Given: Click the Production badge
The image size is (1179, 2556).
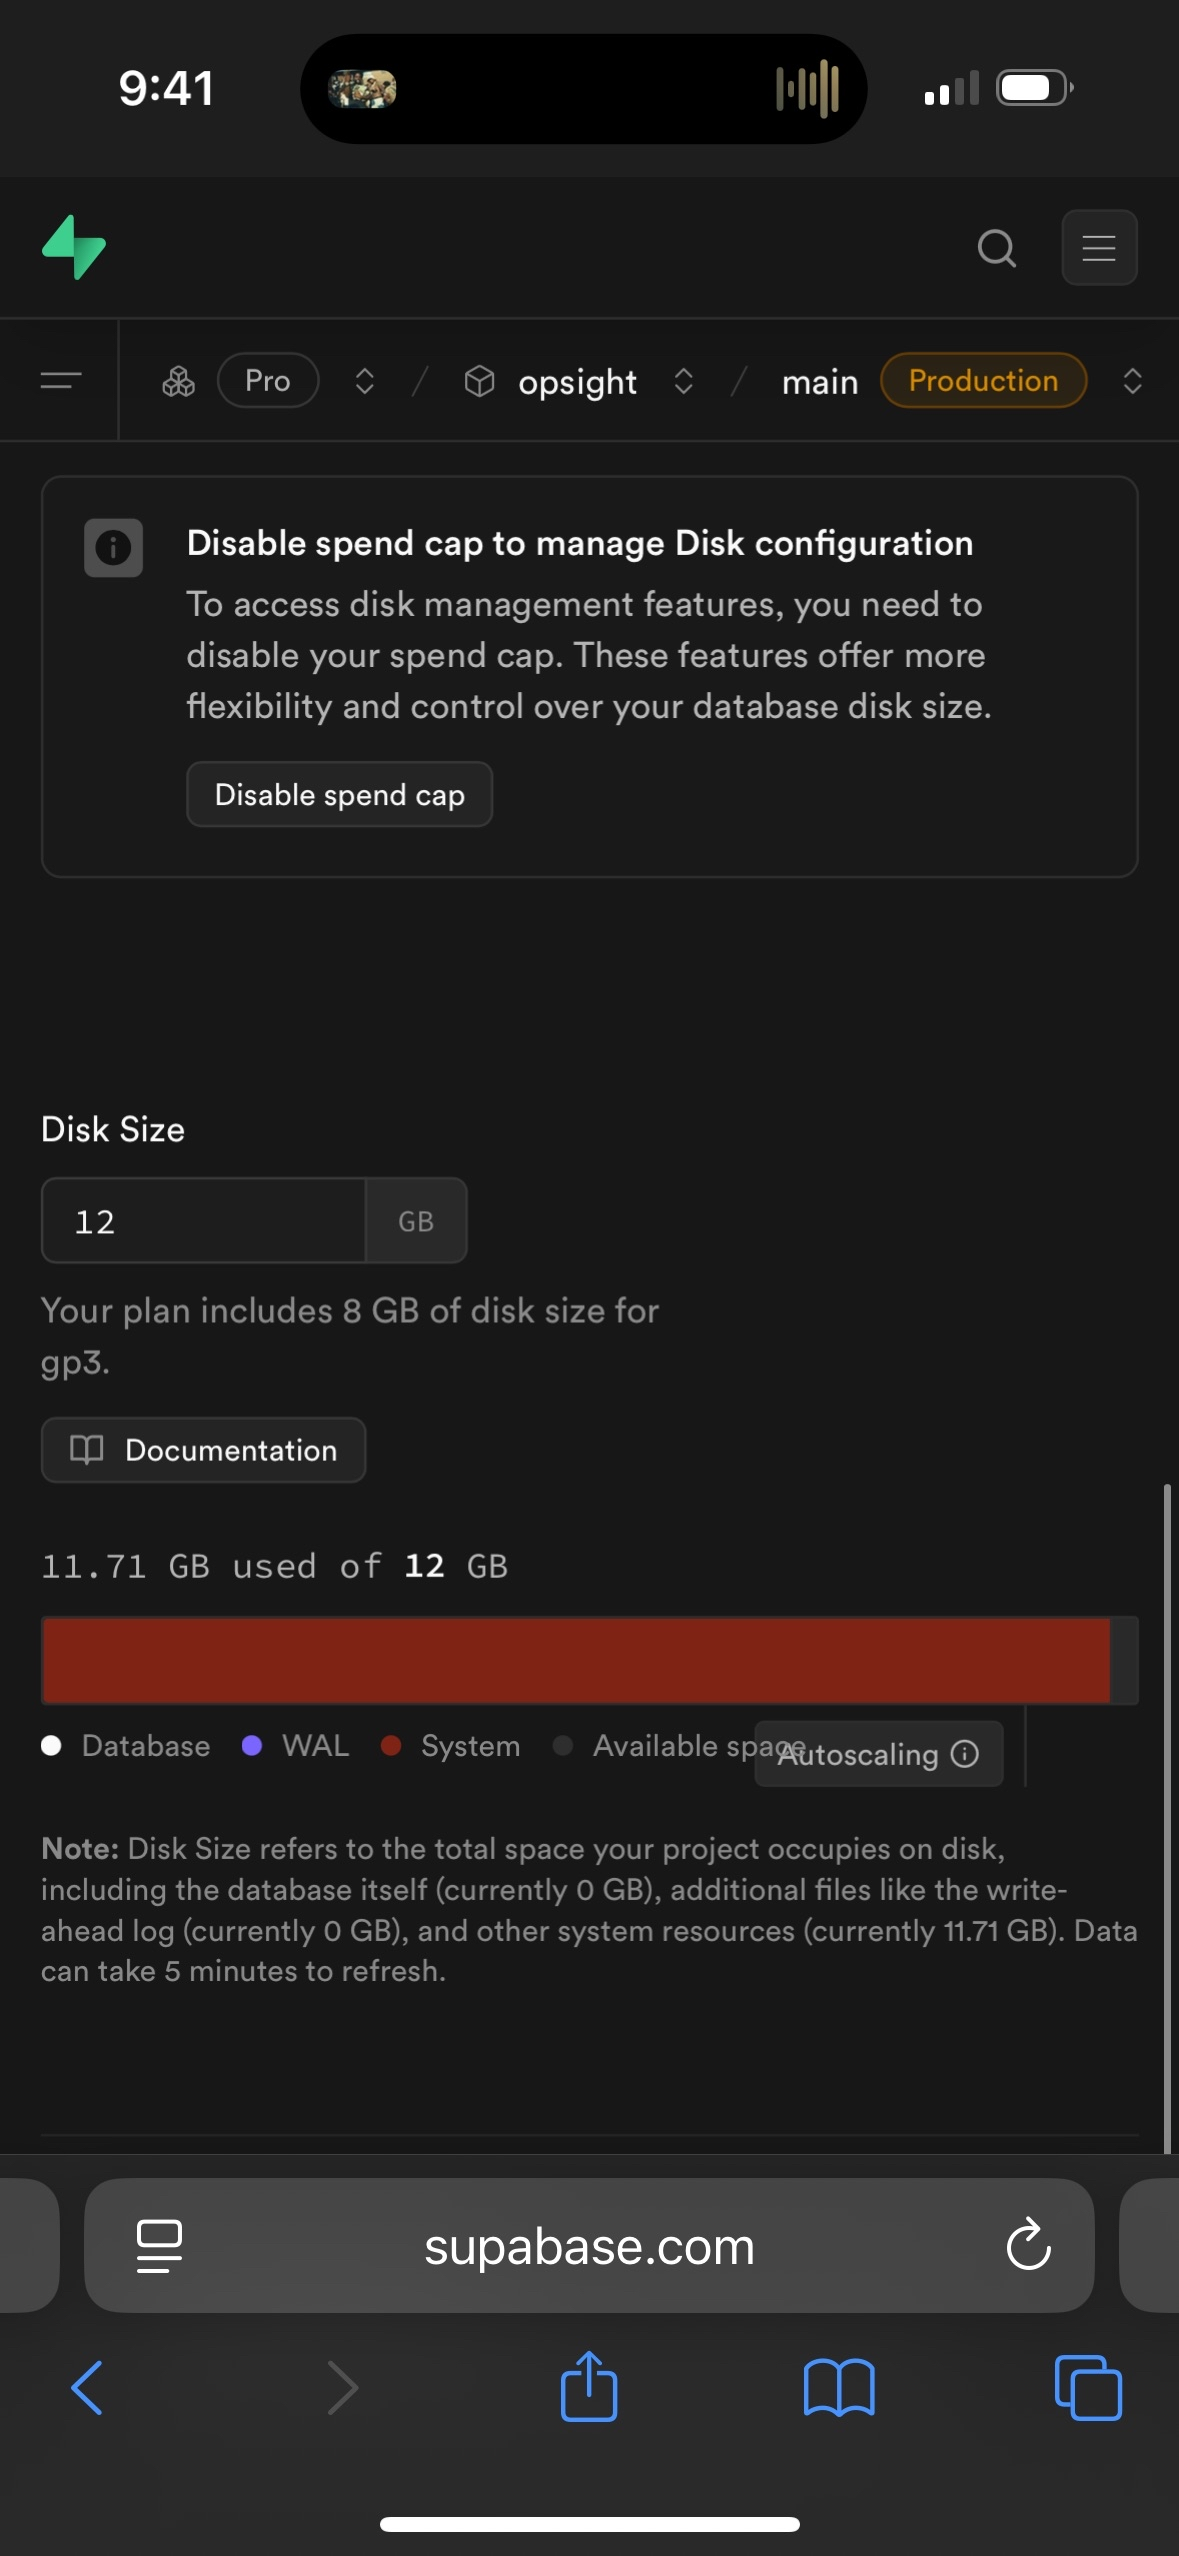Looking at the screenshot, I should [x=982, y=381].
